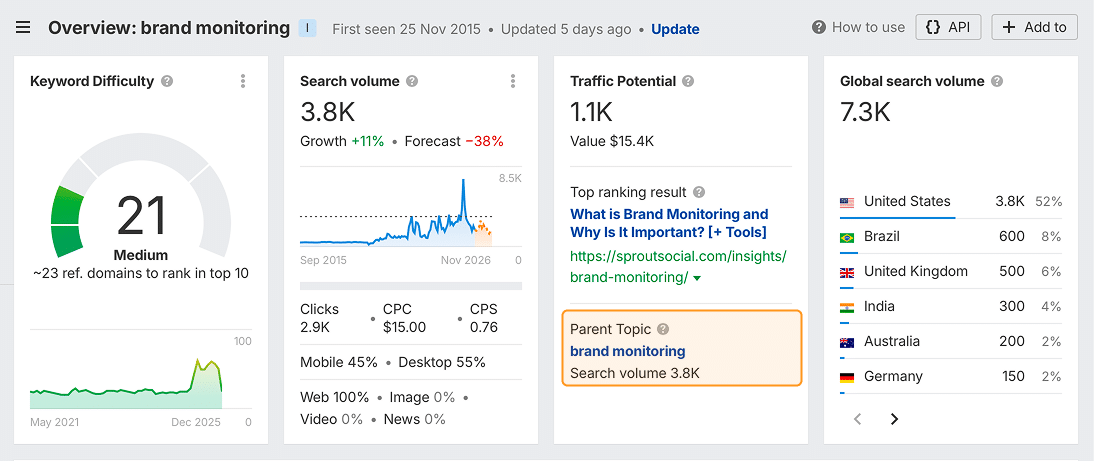Click the CPS 0.76 metric
1094x461 pixels.
484,318
